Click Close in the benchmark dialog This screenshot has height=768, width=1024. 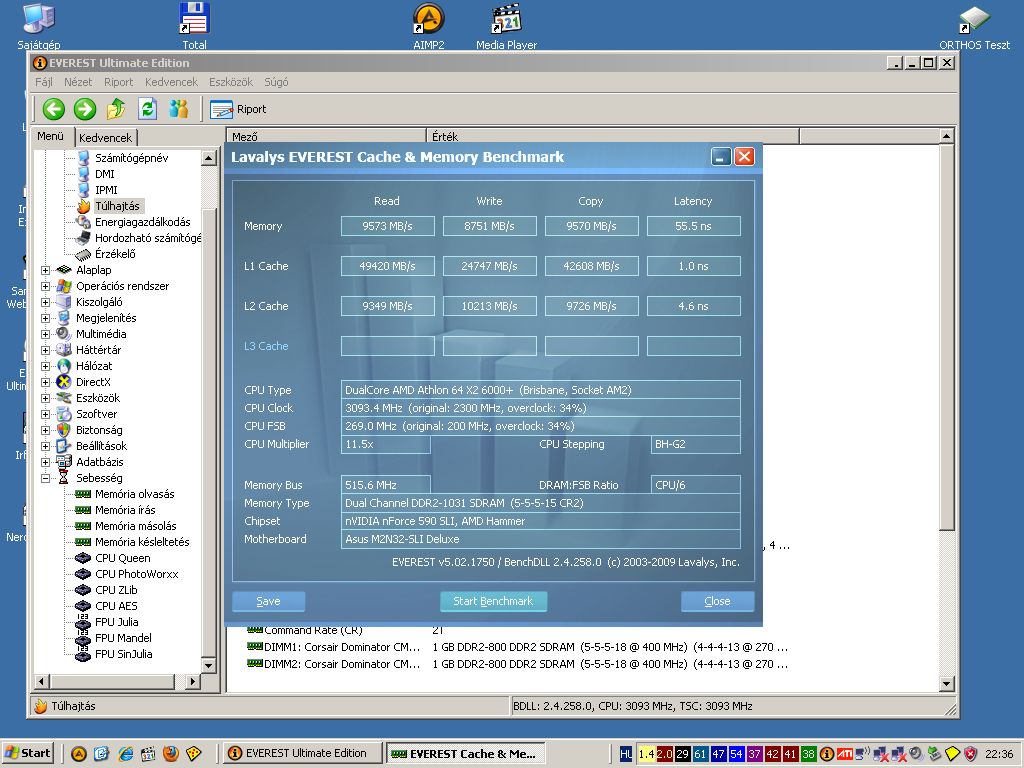tap(717, 601)
